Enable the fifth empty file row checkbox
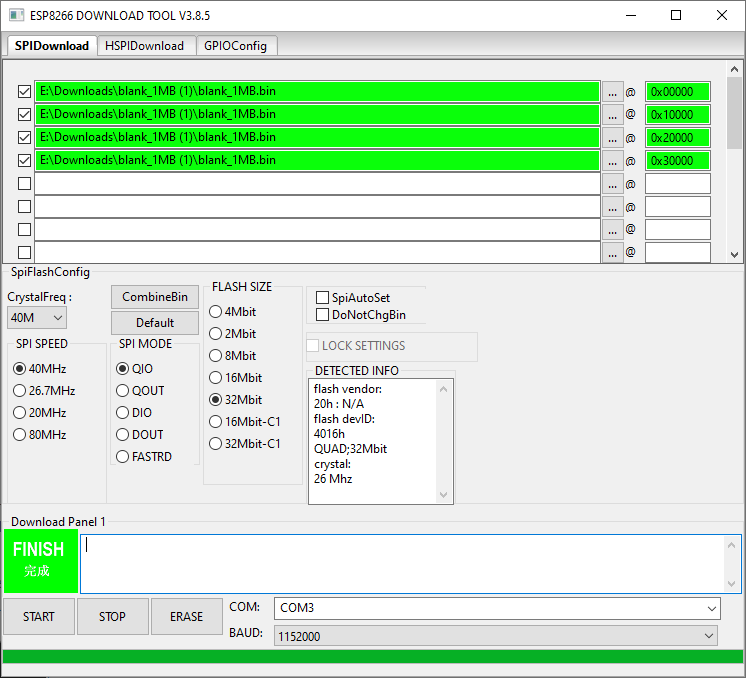Screen dimensions: 746x678 [x=24, y=183]
